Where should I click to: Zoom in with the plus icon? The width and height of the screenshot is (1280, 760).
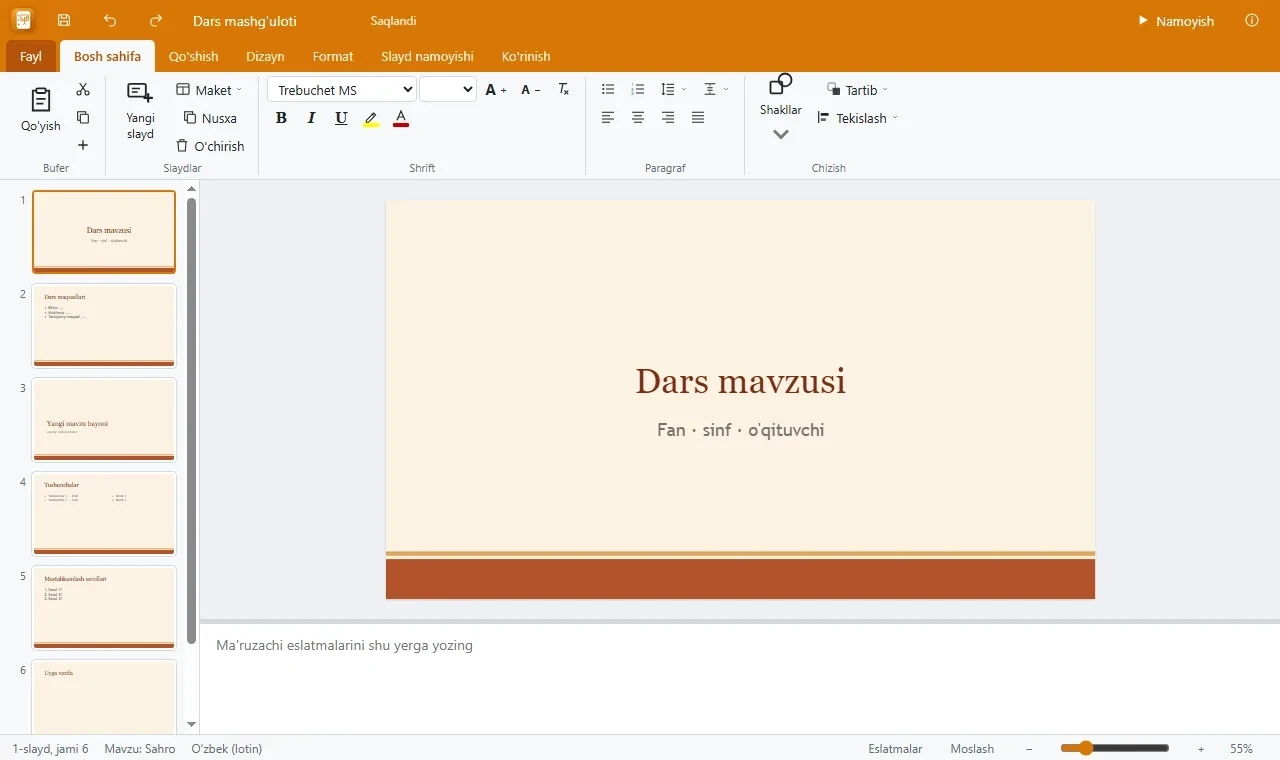[x=1201, y=748]
